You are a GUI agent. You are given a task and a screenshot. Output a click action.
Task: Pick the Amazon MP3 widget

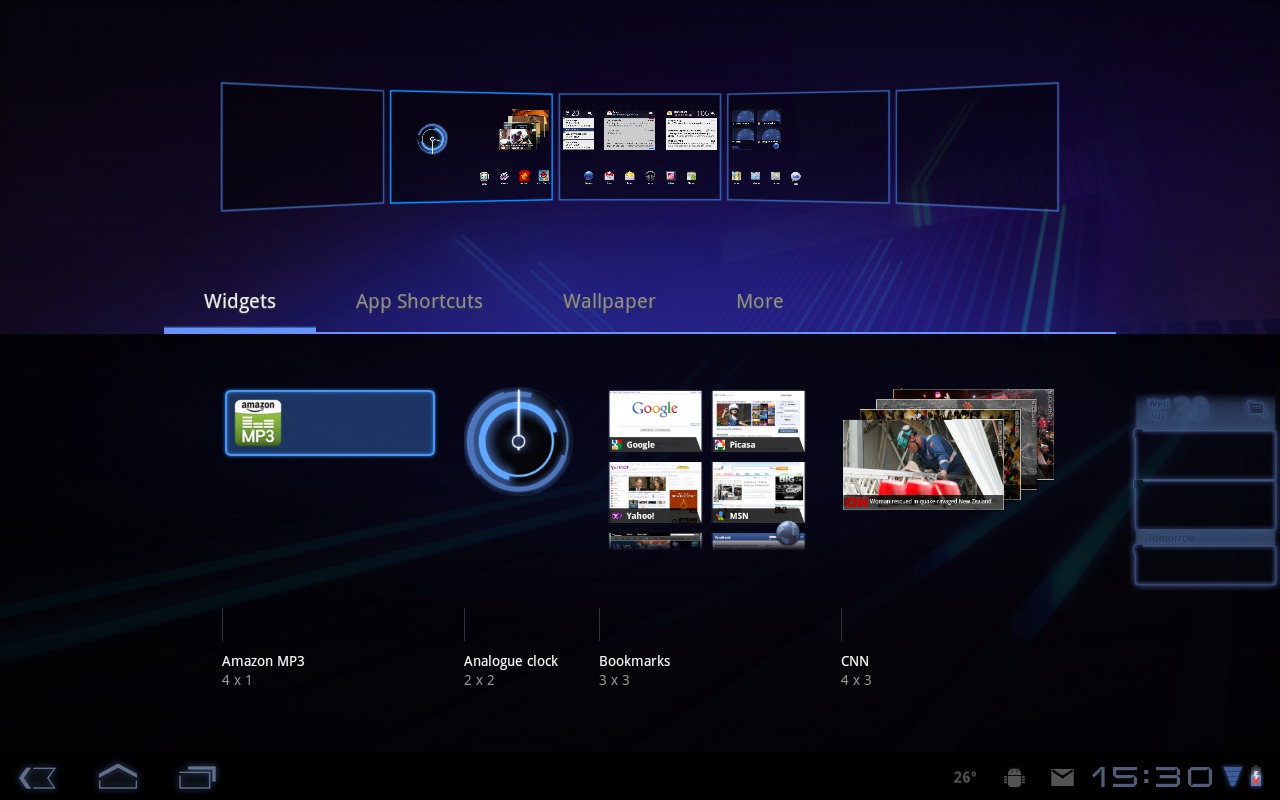330,423
